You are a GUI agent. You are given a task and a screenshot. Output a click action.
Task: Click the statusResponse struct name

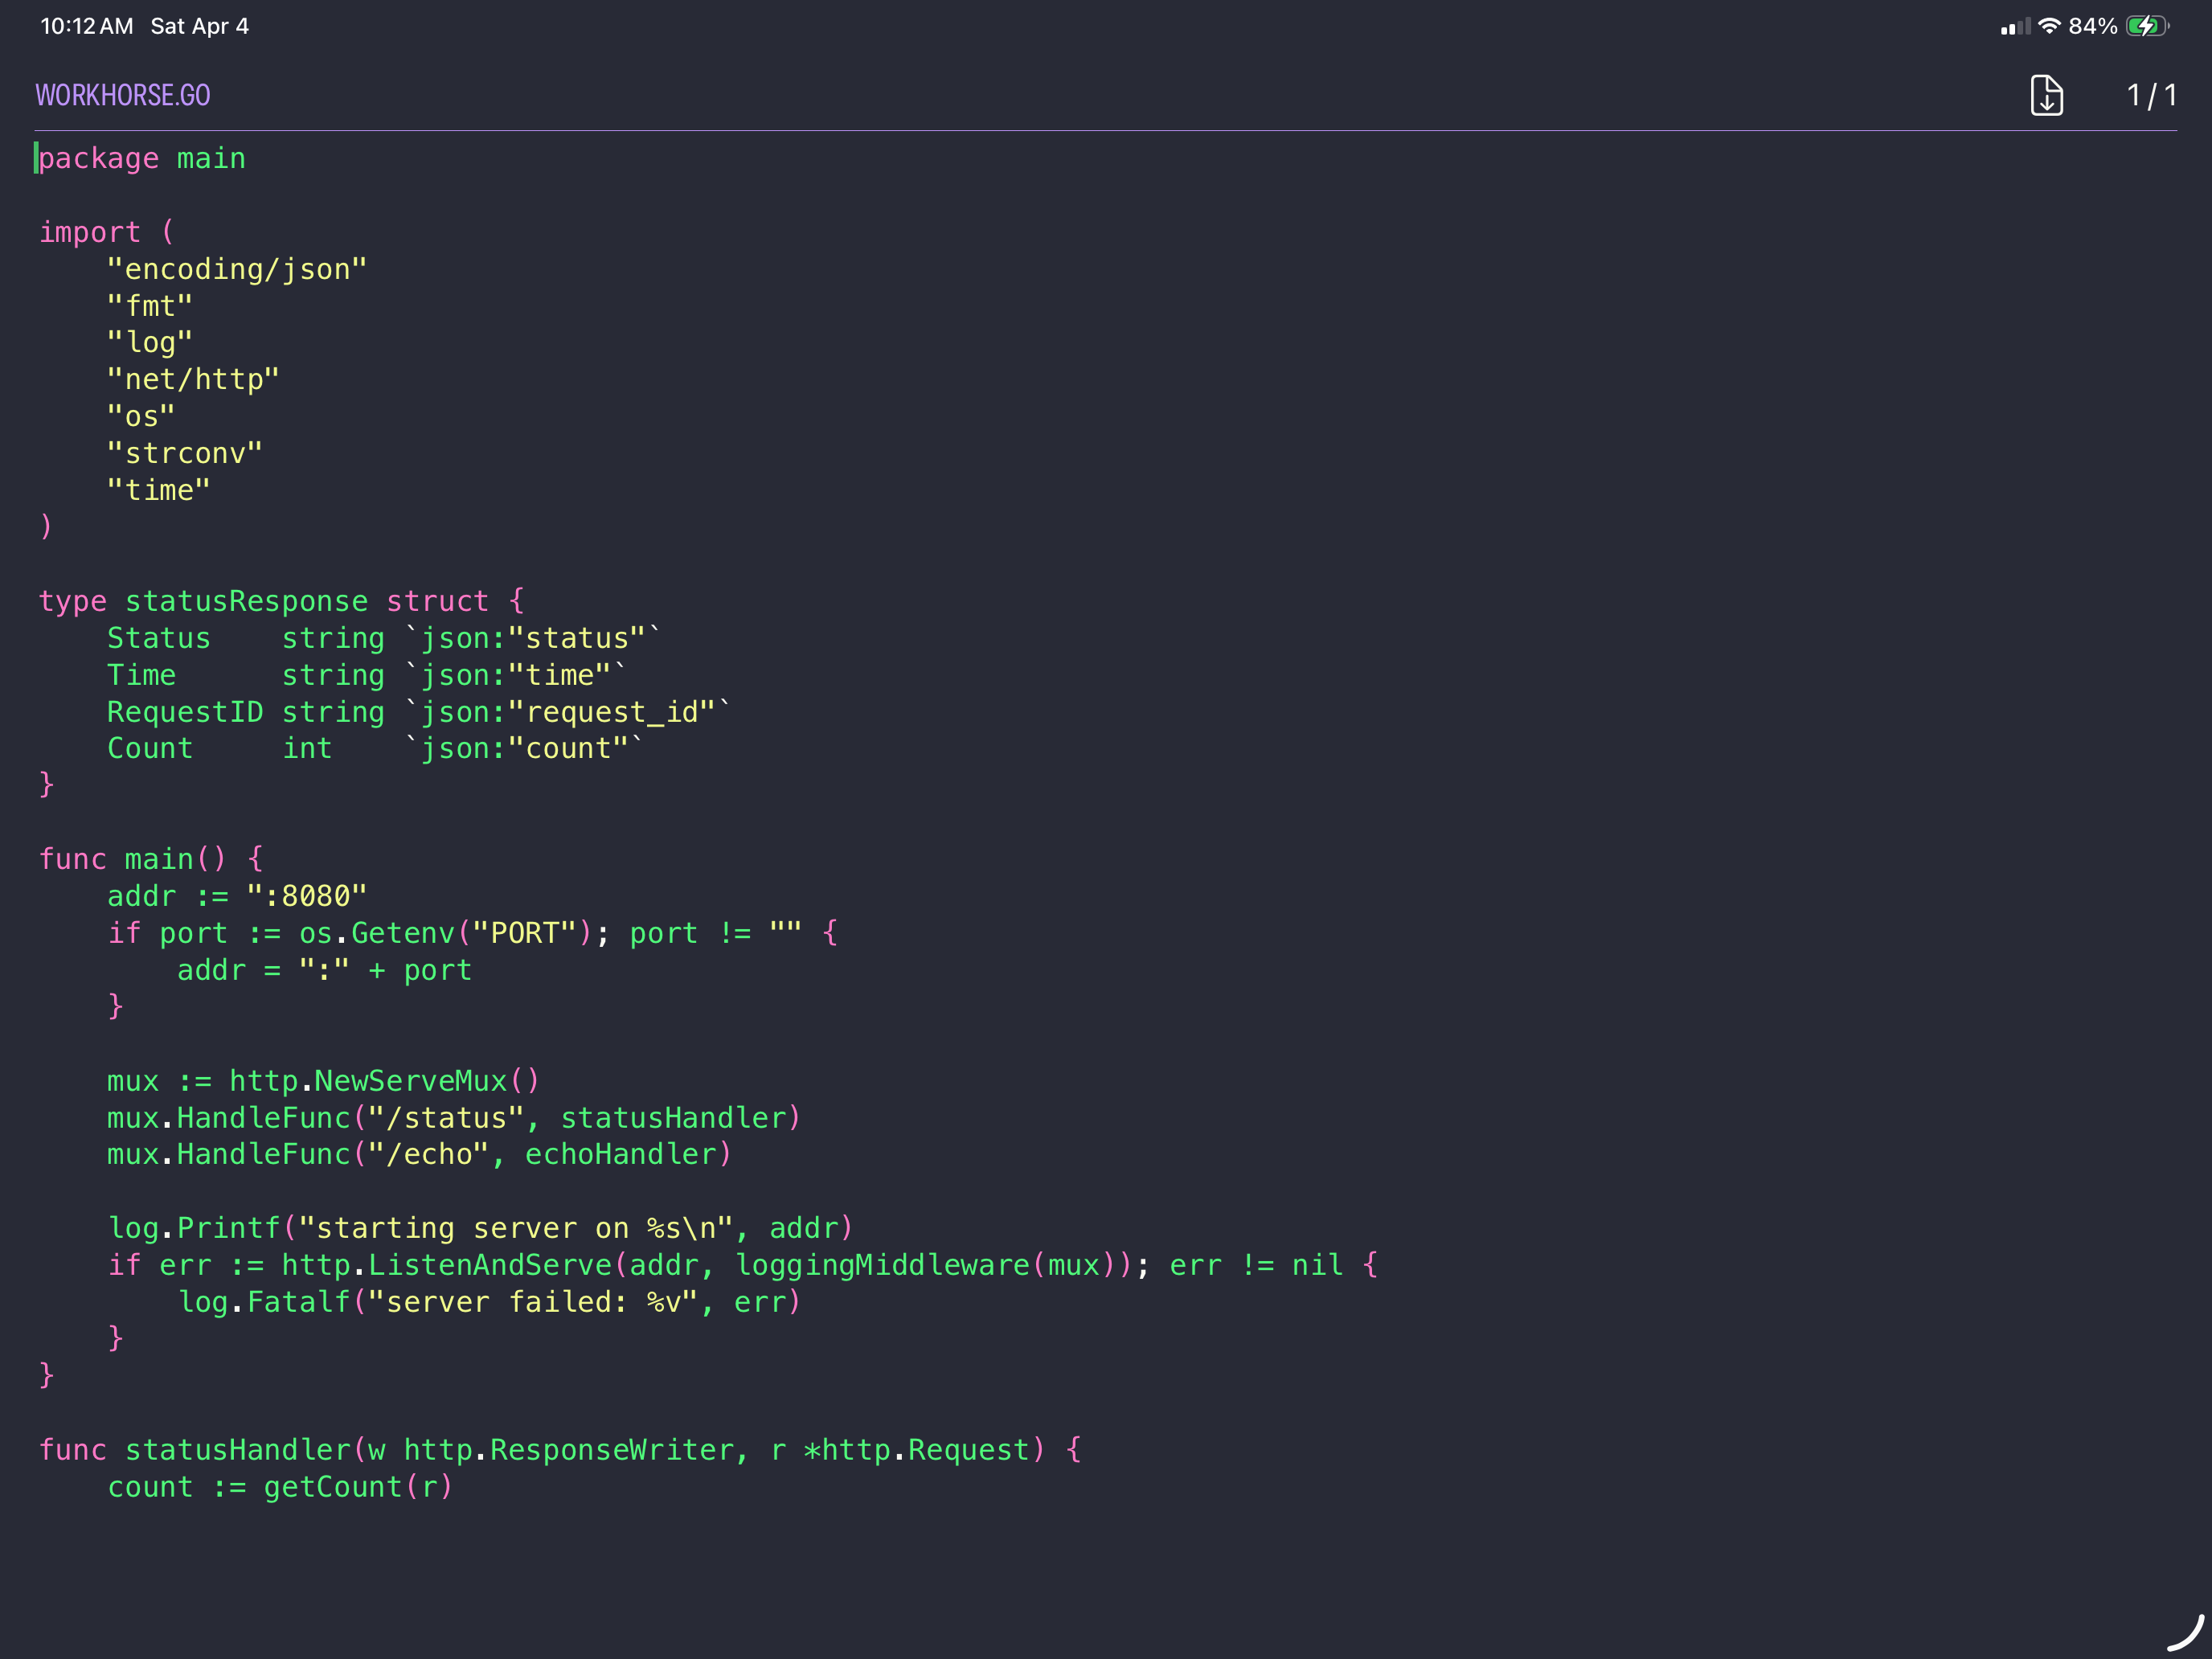tap(246, 601)
